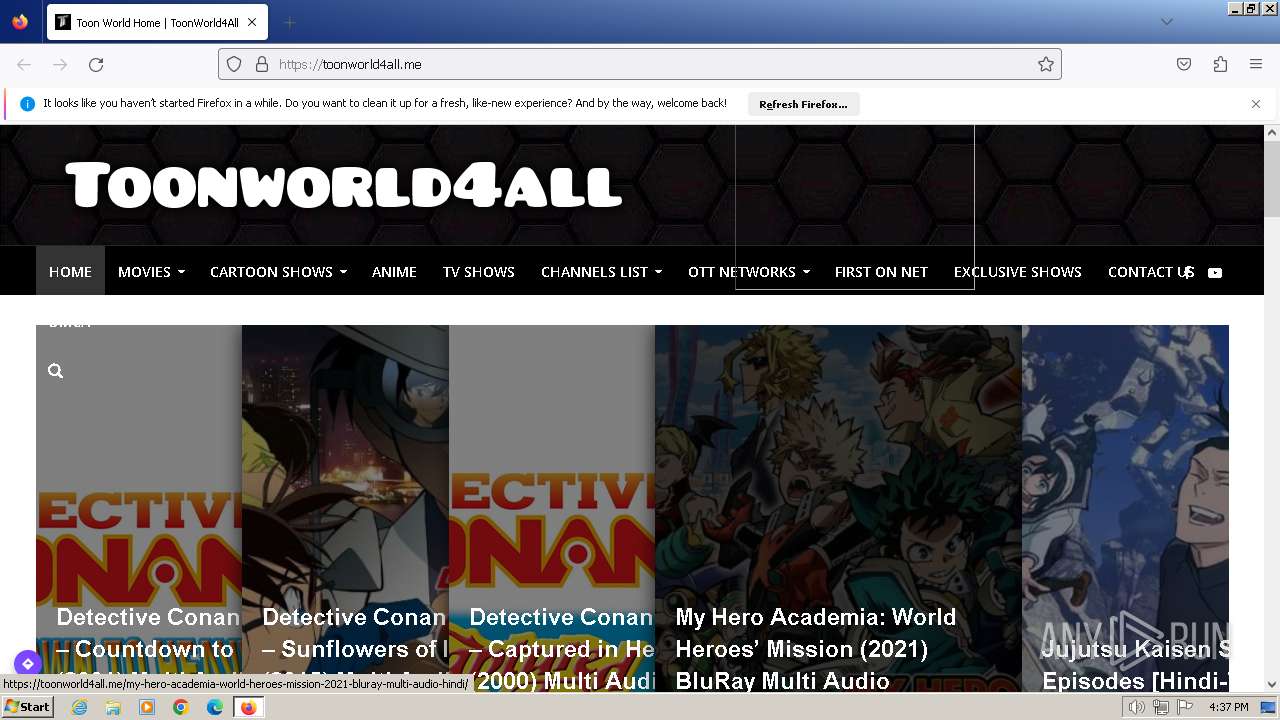Viewport: 1280px width, 720px height.
Task: Click the scrollbar down arrow
Action: [1272, 684]
